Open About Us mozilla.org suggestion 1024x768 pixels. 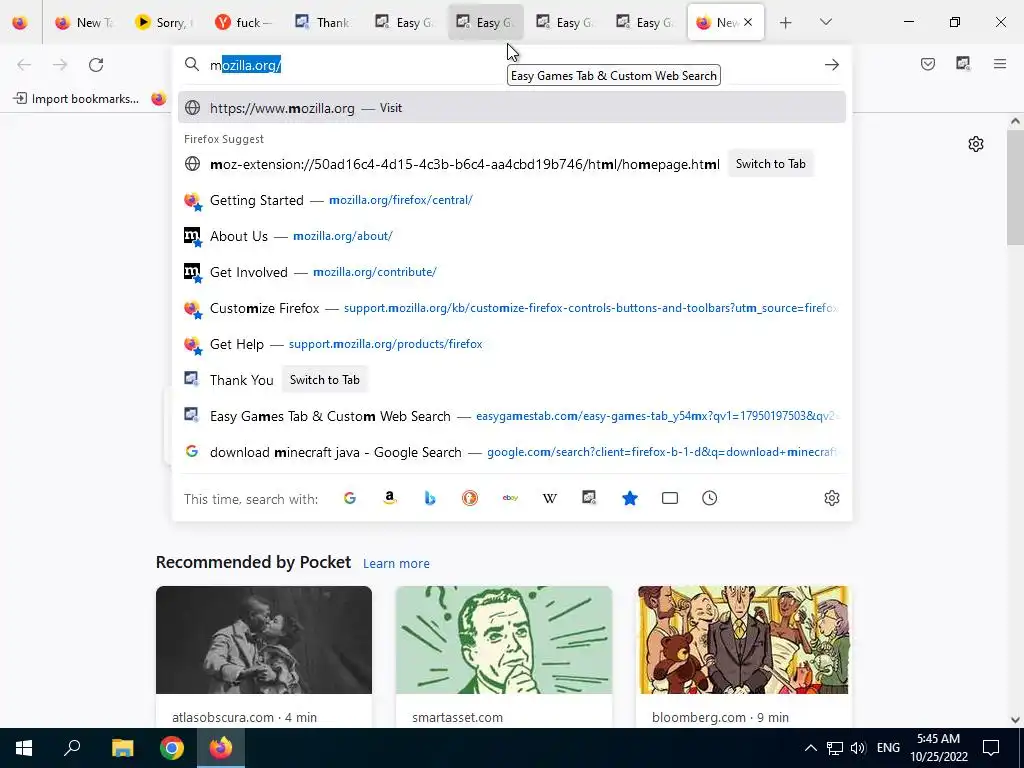coord(511,236)
